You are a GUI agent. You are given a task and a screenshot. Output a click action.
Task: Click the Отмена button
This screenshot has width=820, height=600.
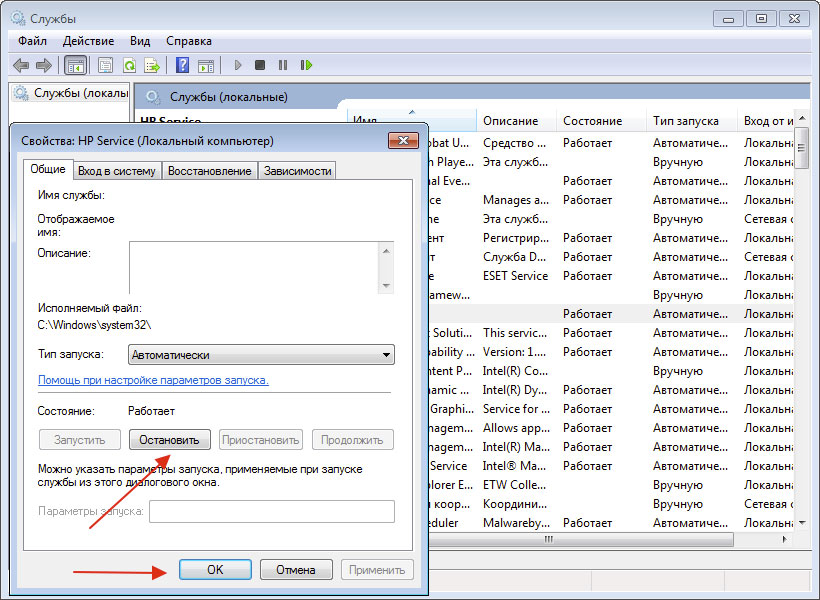(x=295, y=570)
